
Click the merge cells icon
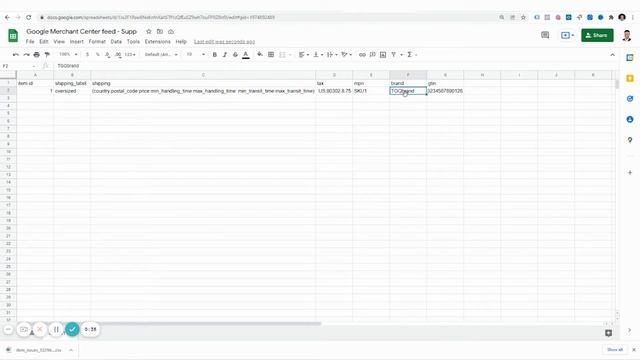coord(282,55)
